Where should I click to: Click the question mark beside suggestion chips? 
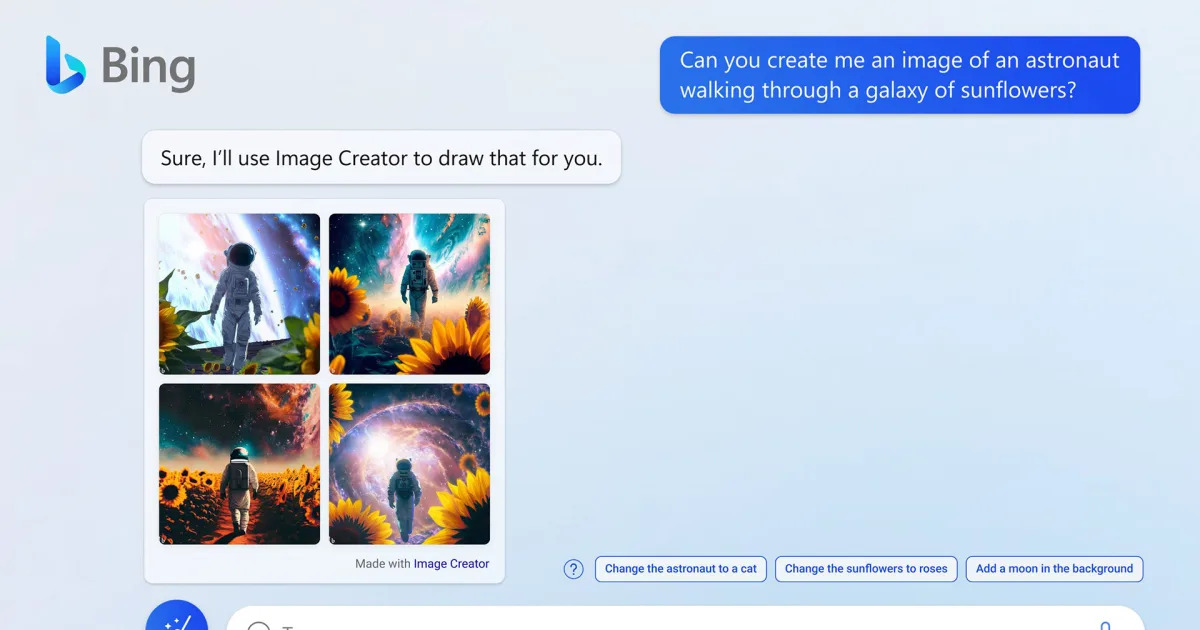(573, 568)
